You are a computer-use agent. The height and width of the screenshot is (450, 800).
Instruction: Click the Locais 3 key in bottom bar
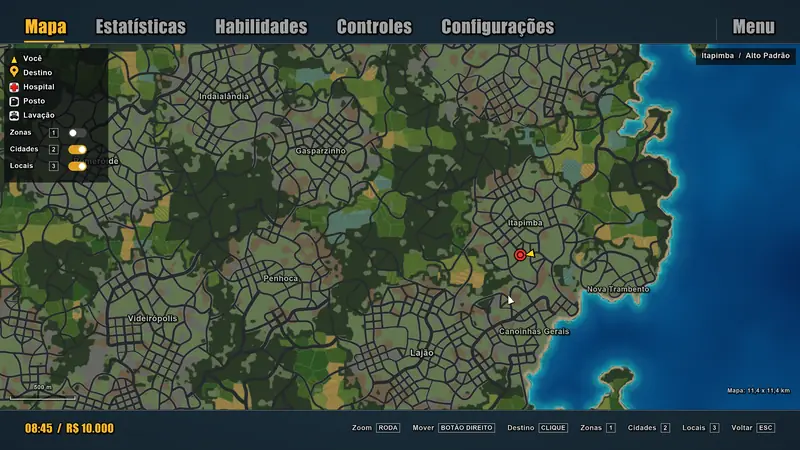pos(714,428)
